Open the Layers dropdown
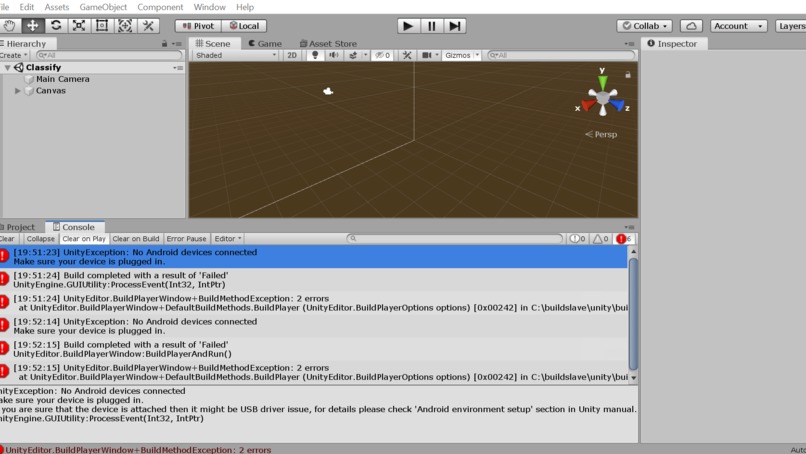 [791, 26]
